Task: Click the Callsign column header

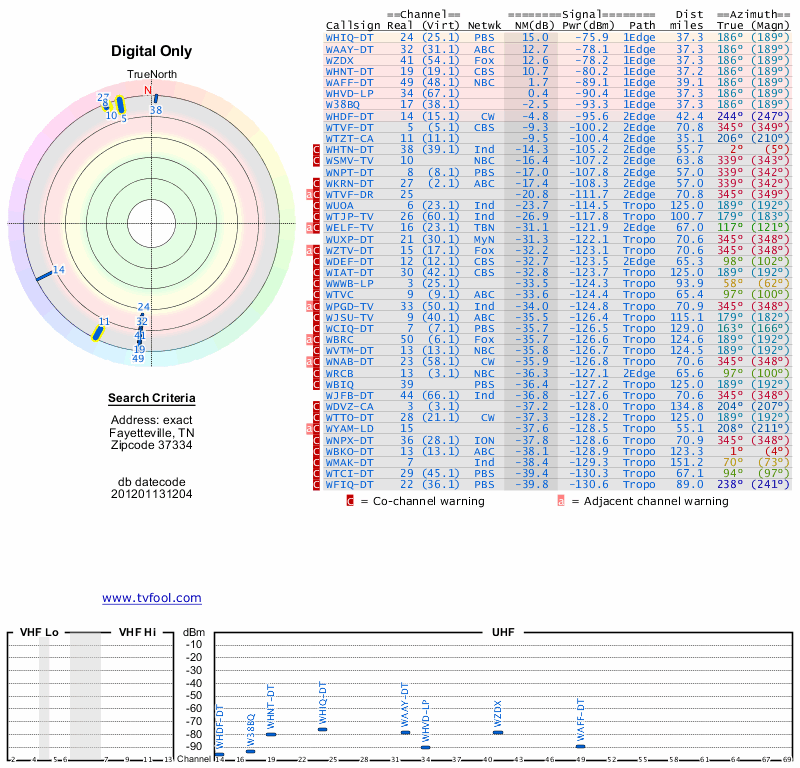Action: 353,24
